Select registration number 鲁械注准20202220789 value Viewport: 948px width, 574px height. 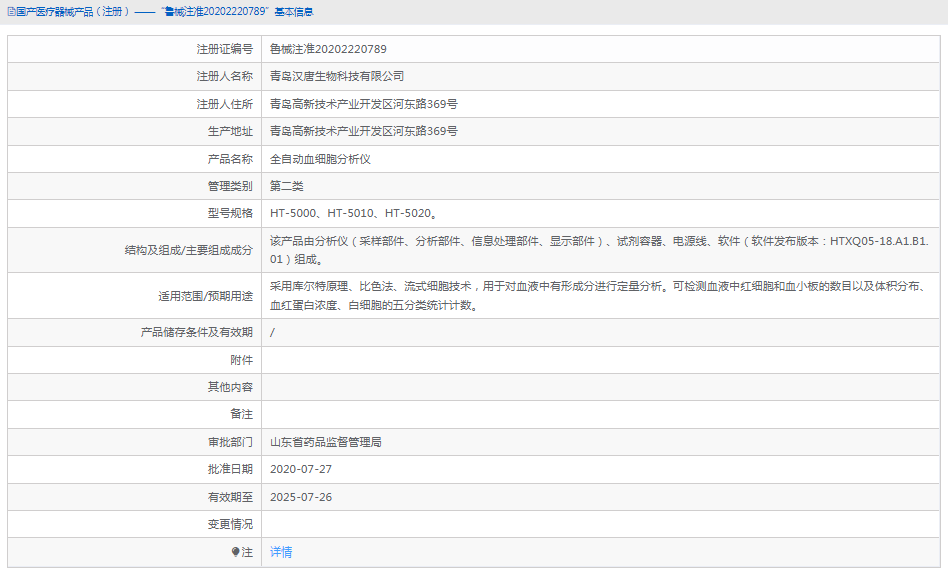coord(328,49)
